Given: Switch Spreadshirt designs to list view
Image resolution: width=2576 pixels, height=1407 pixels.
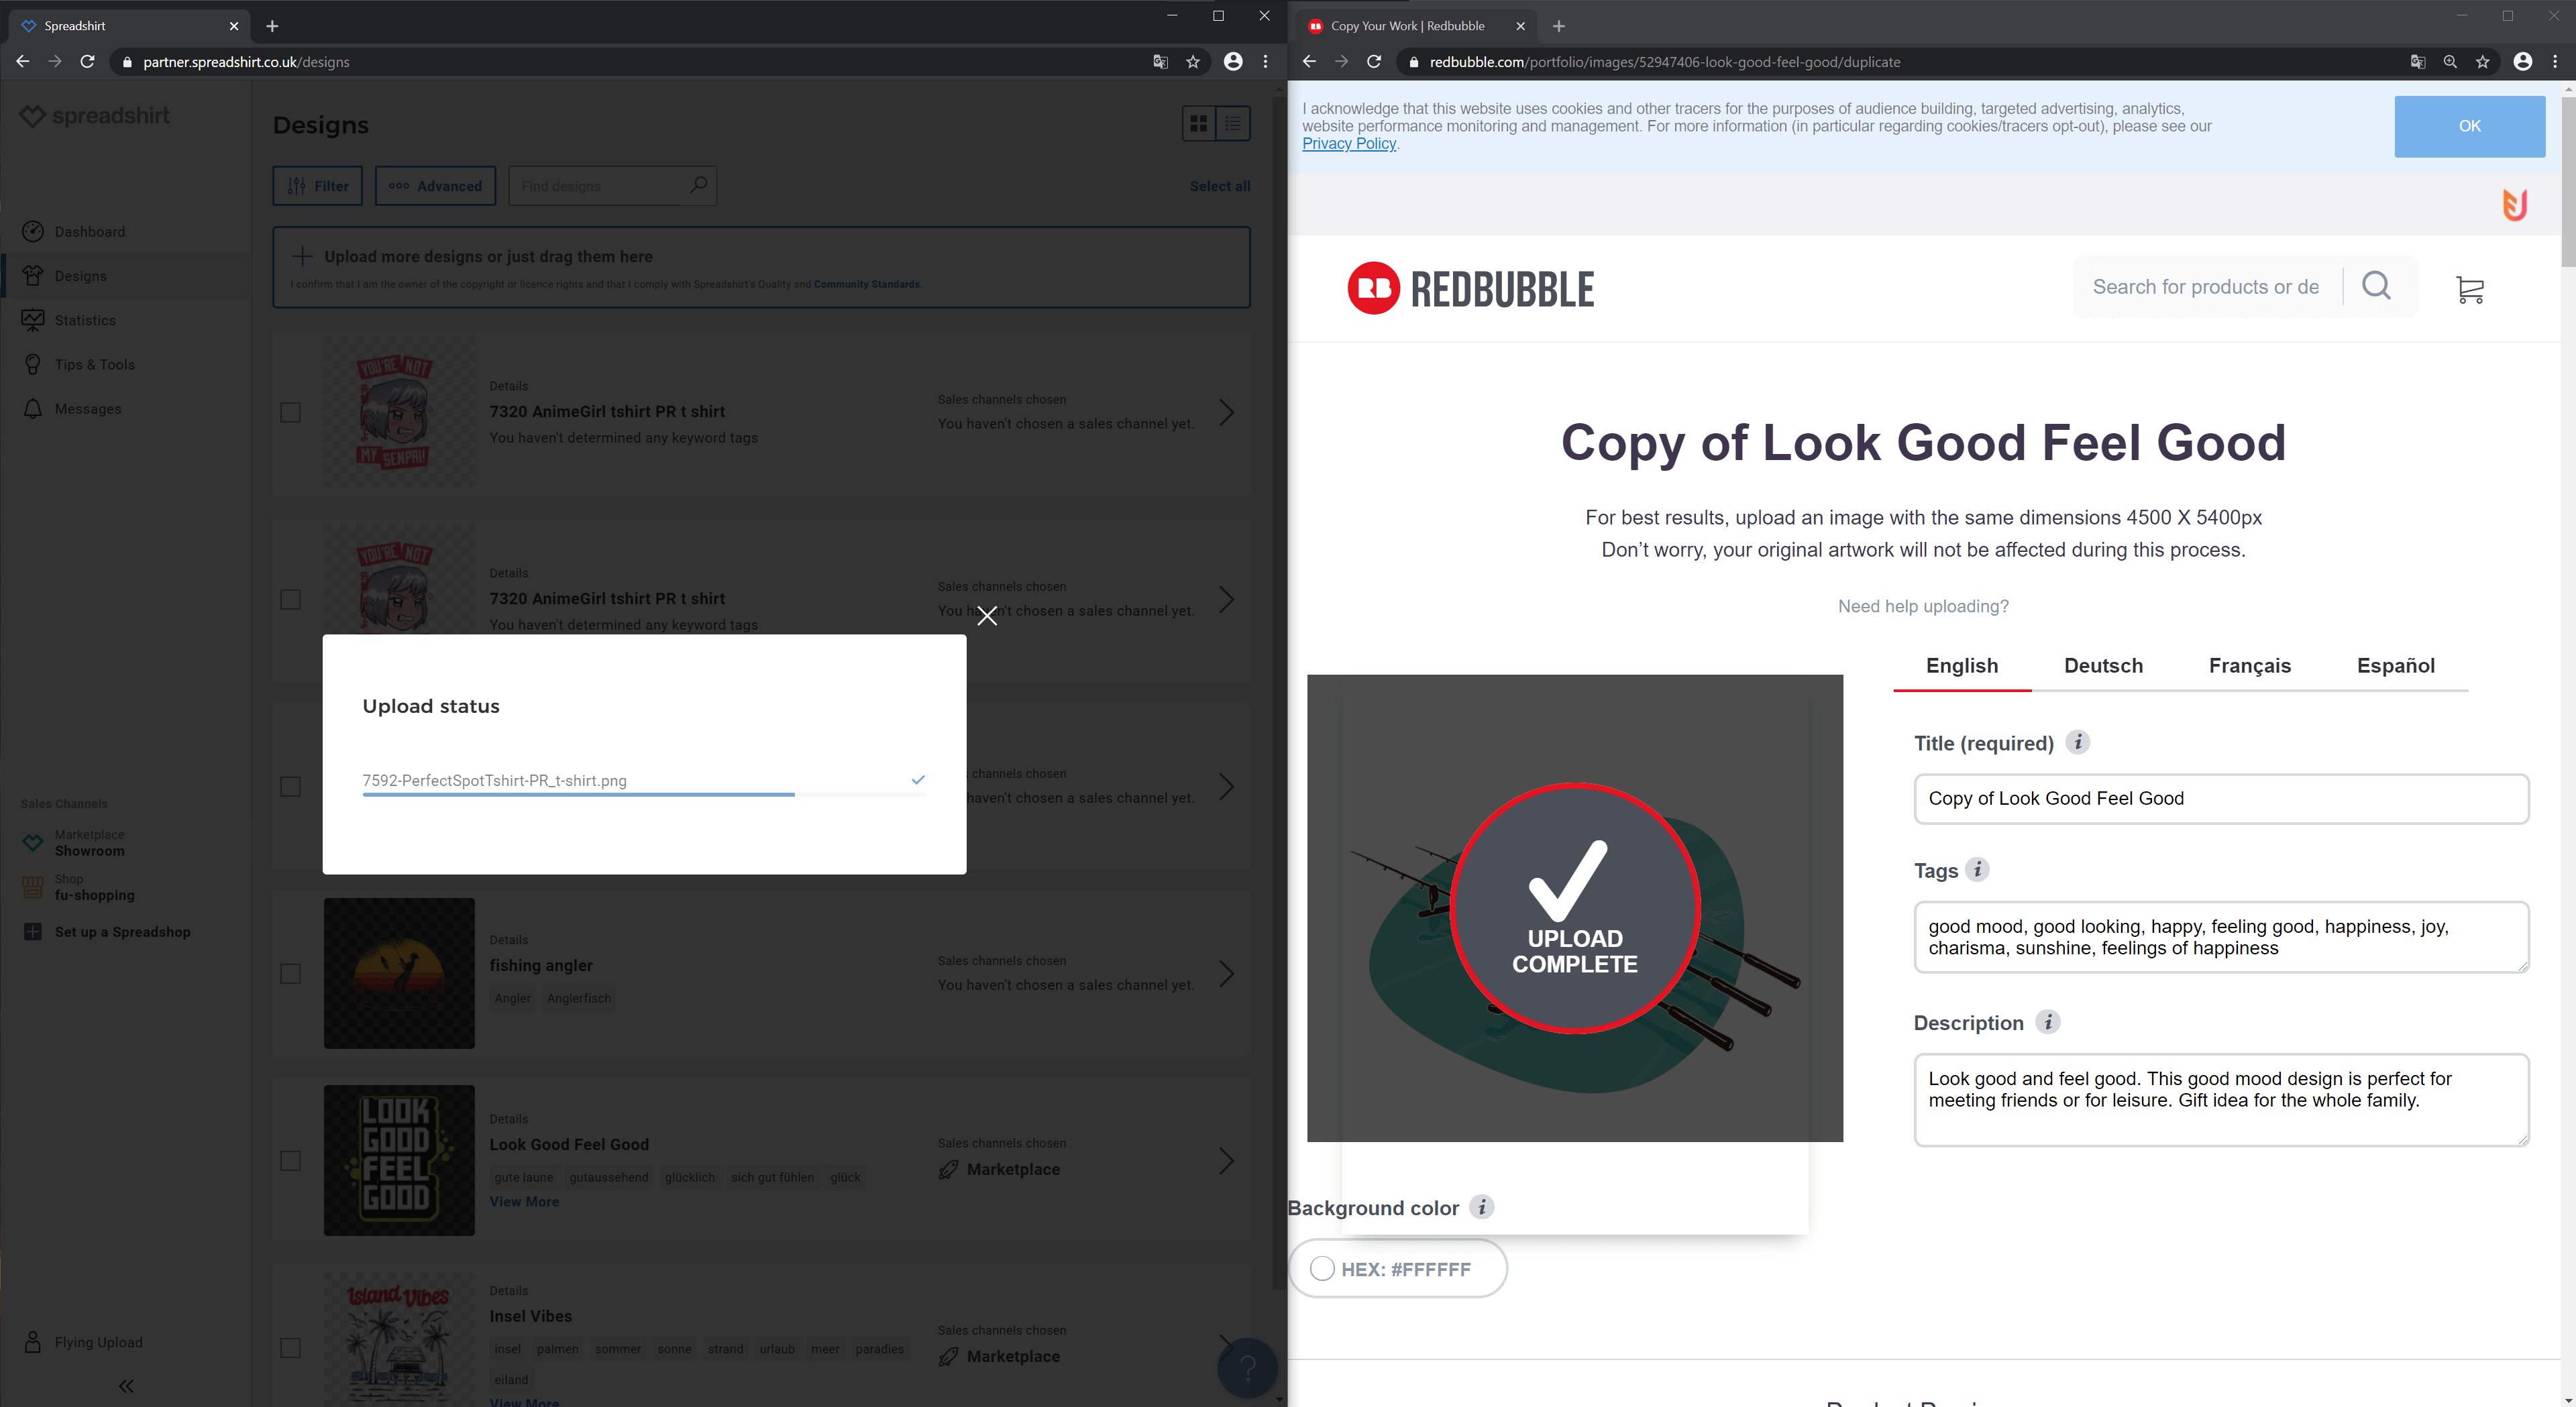Looking at the screenshot, I should point(1233,124).
